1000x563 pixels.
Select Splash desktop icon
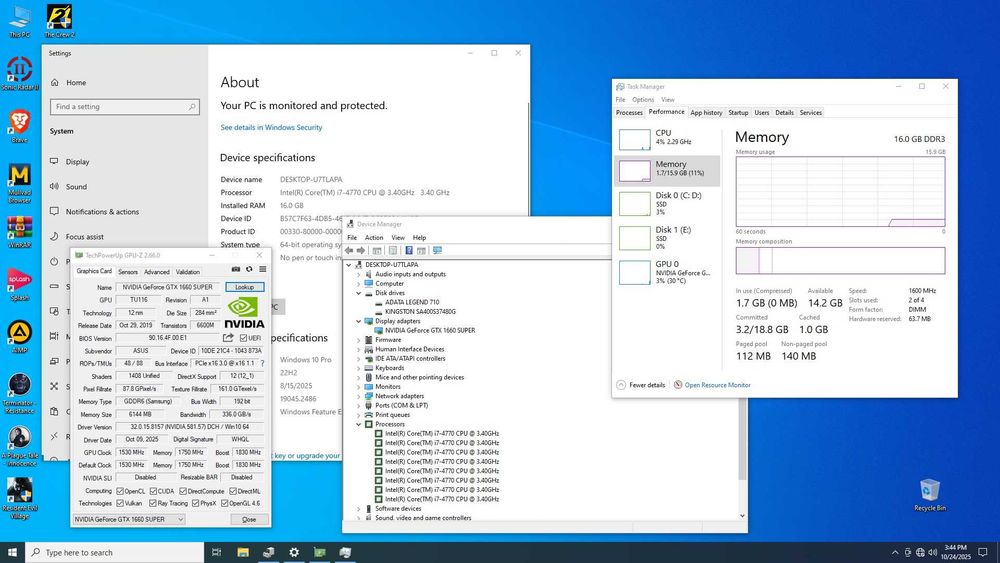coord(19,284)
